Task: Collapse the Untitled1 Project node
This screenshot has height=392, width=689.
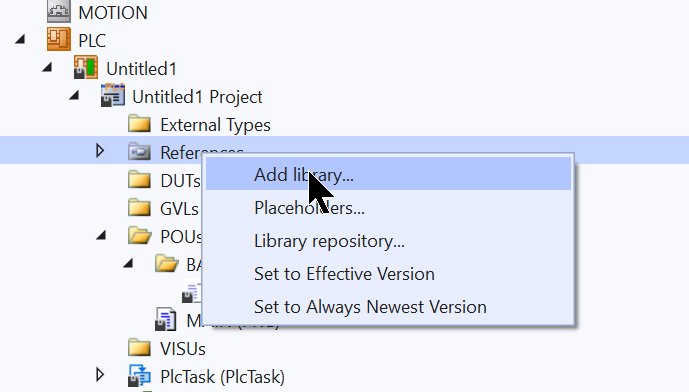Action: [74, 95]
